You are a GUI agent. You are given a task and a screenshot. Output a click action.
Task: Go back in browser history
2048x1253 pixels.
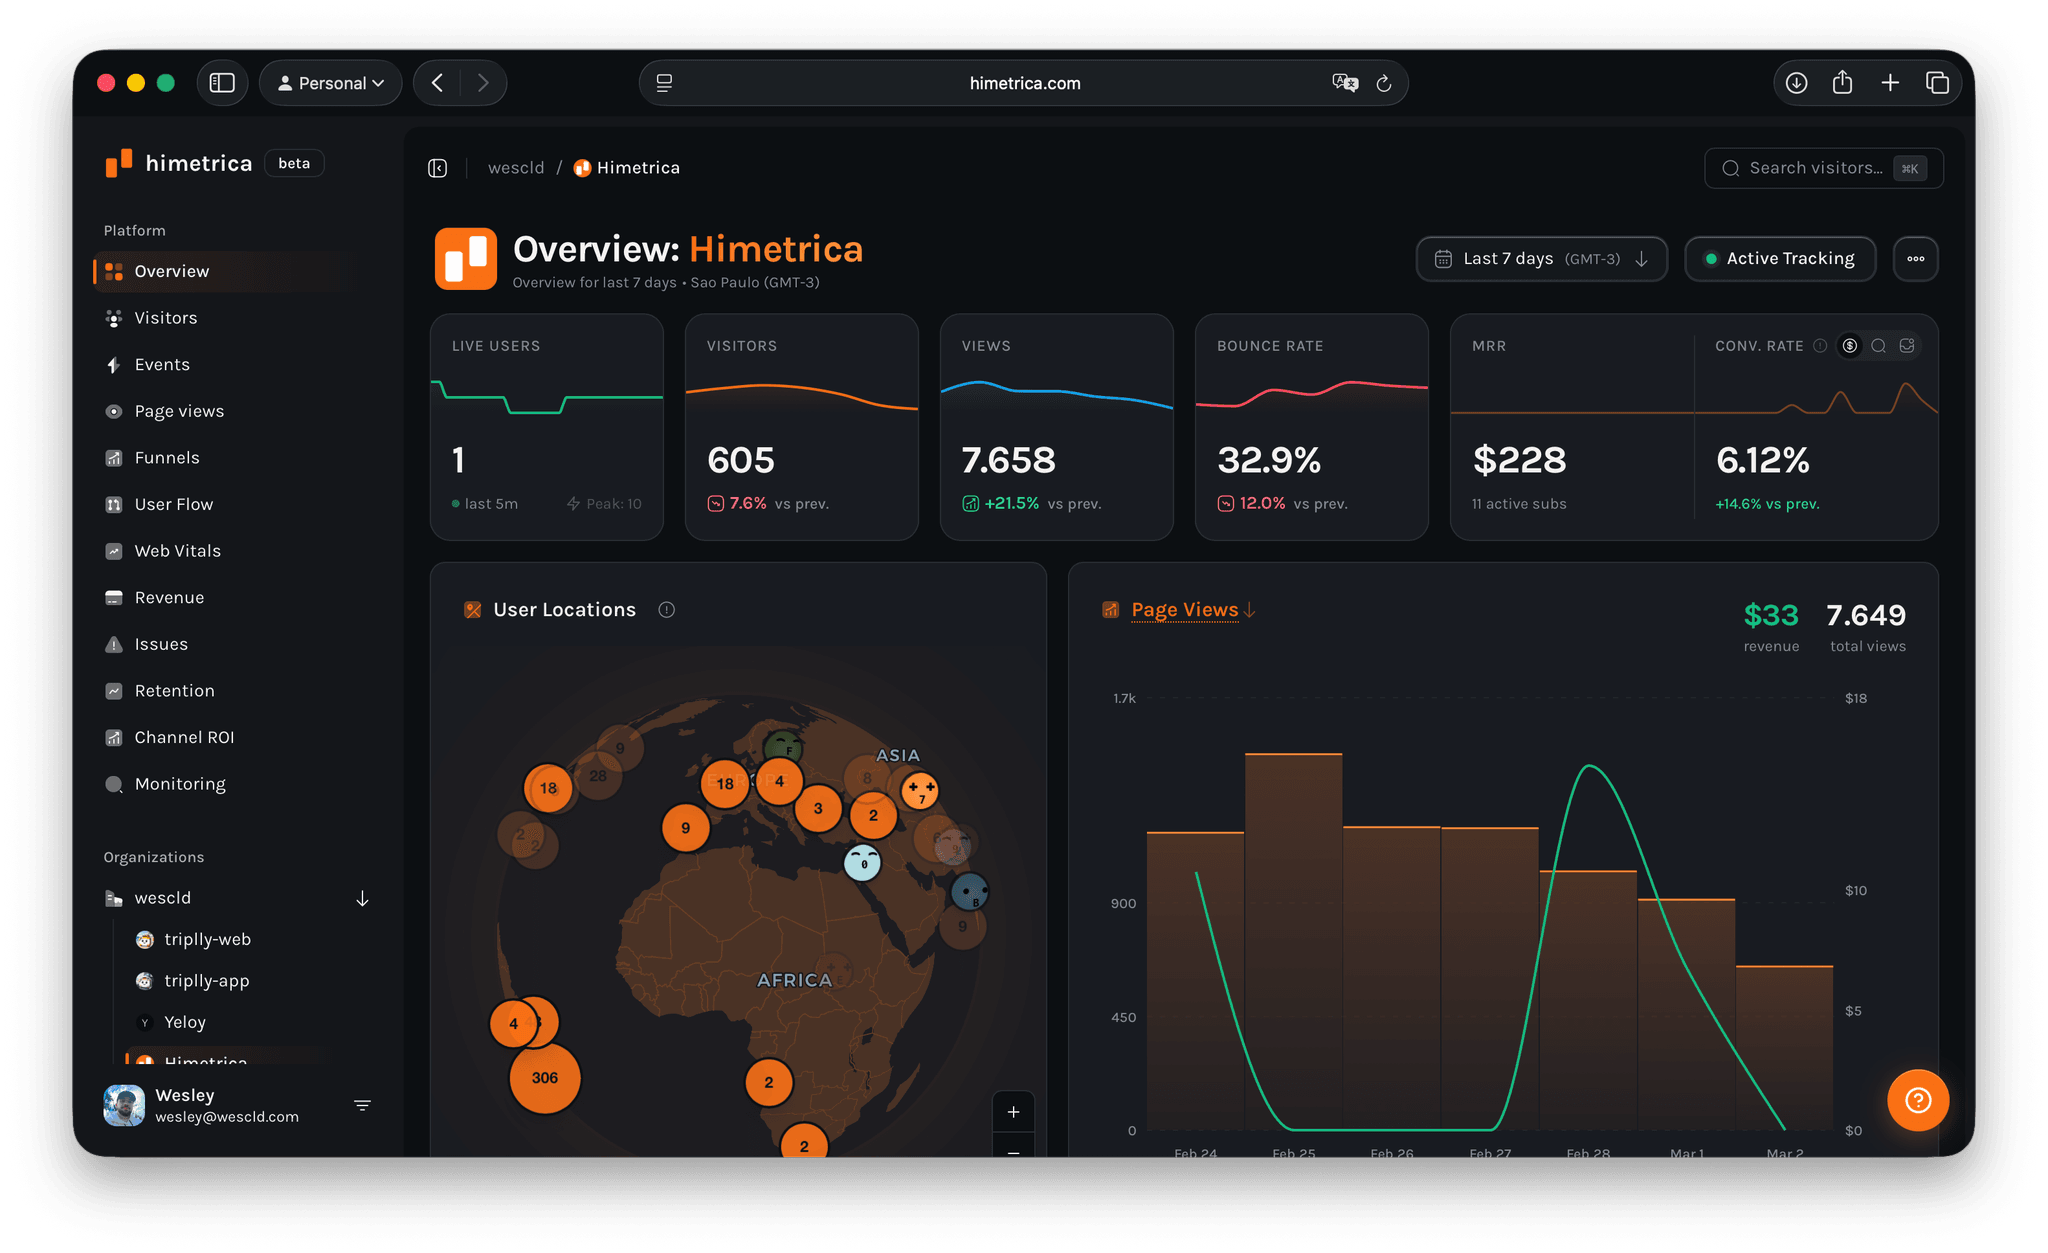tap(437, 83)
